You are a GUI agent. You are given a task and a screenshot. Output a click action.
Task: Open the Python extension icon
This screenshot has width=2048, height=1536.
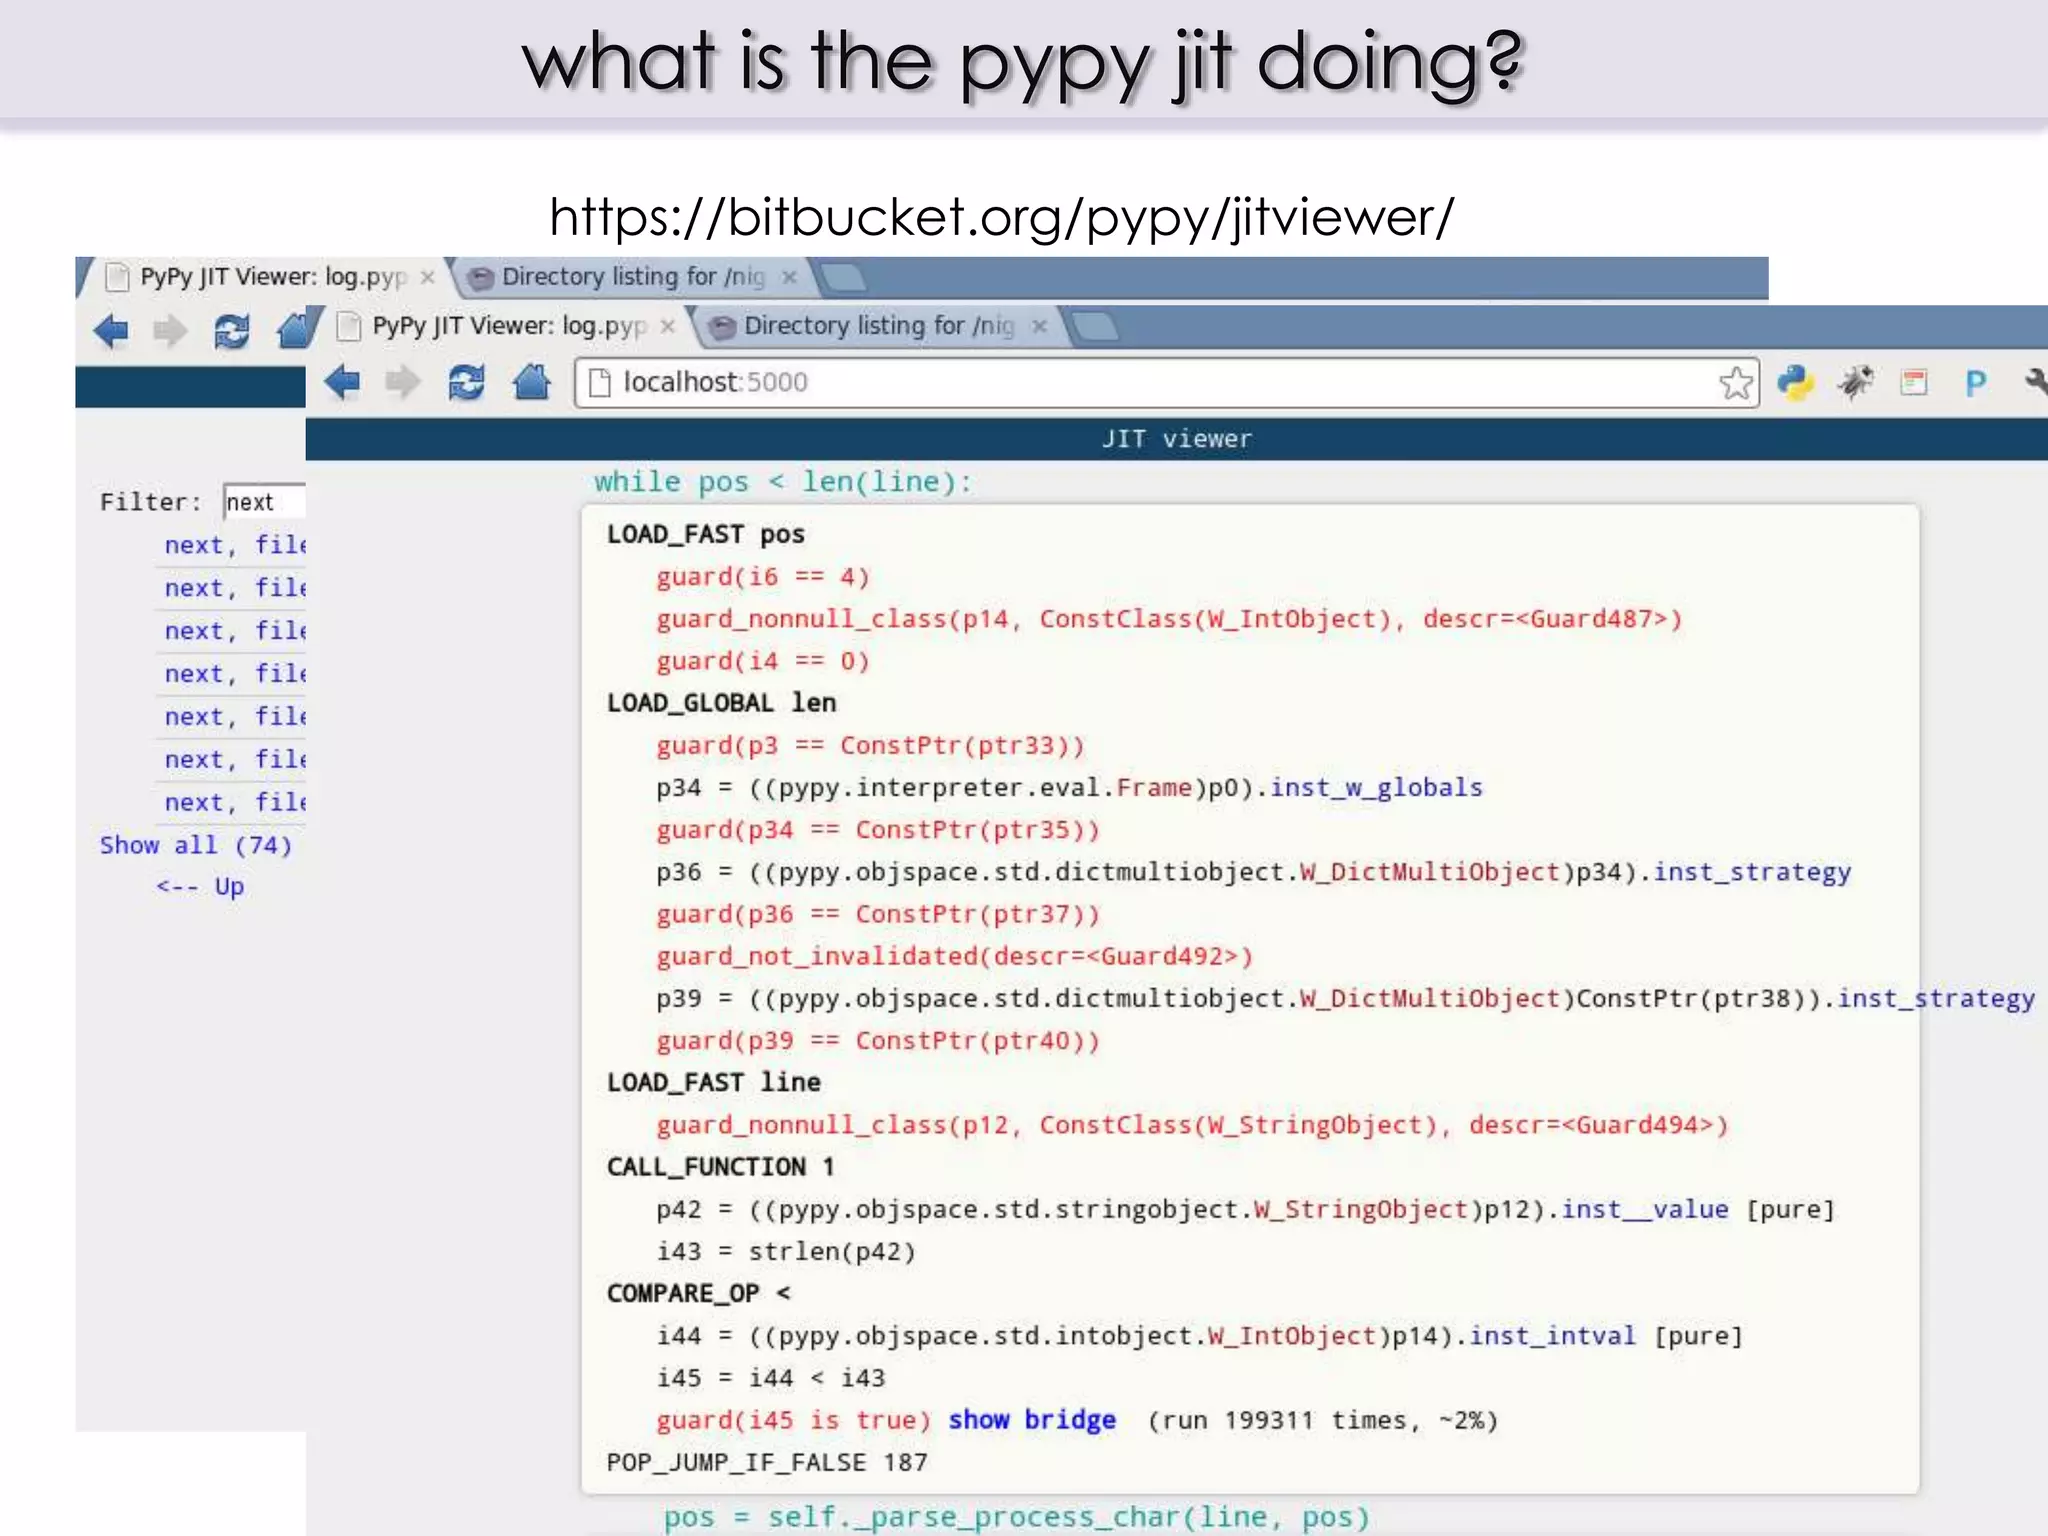coord(1796,382)
